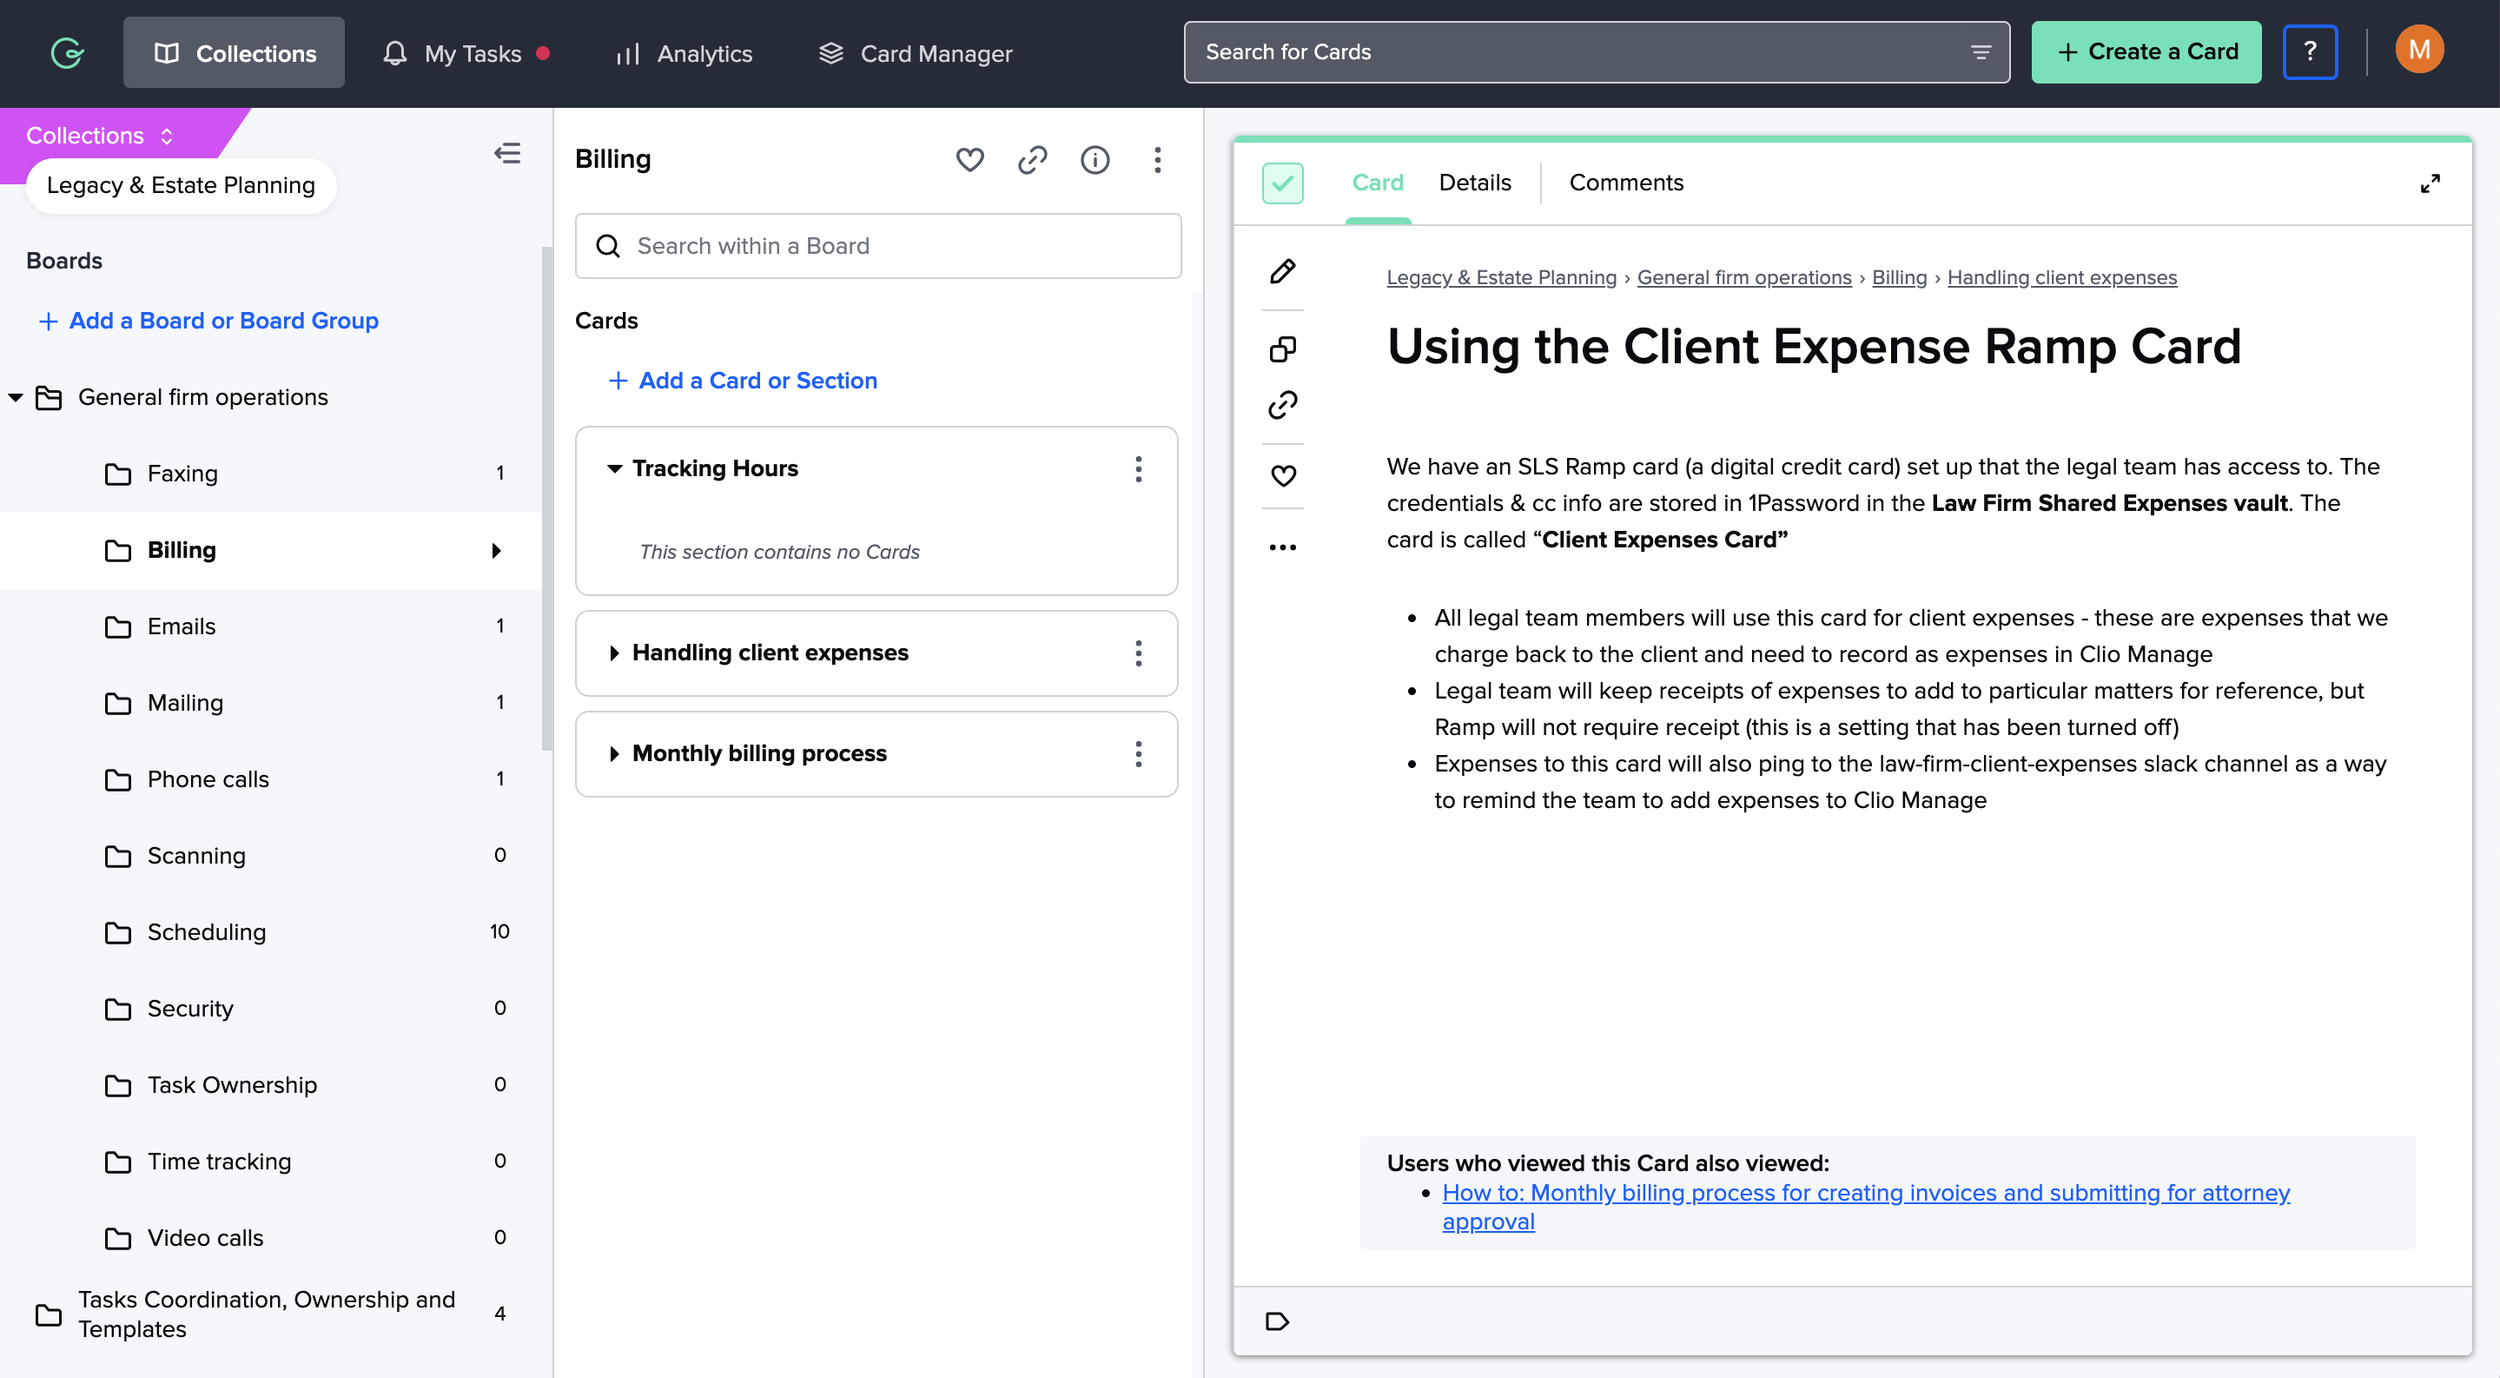Click the Search within a Board field
Image resolution: width=2500 pixels, height=1378 pixels.
click(878, 246)
